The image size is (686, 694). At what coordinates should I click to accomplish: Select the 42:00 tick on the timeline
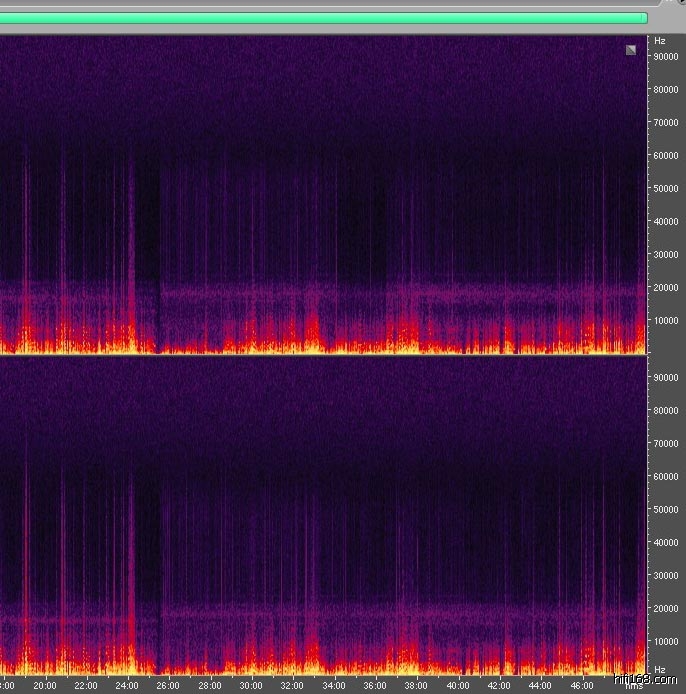[499, 686]
